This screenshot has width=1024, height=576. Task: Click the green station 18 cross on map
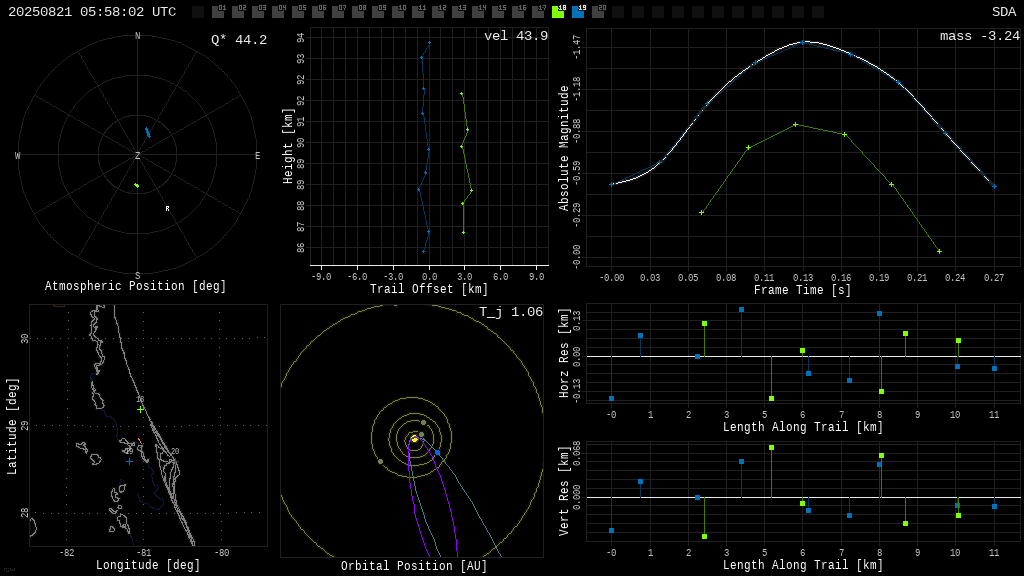click(x=140, y=409)
